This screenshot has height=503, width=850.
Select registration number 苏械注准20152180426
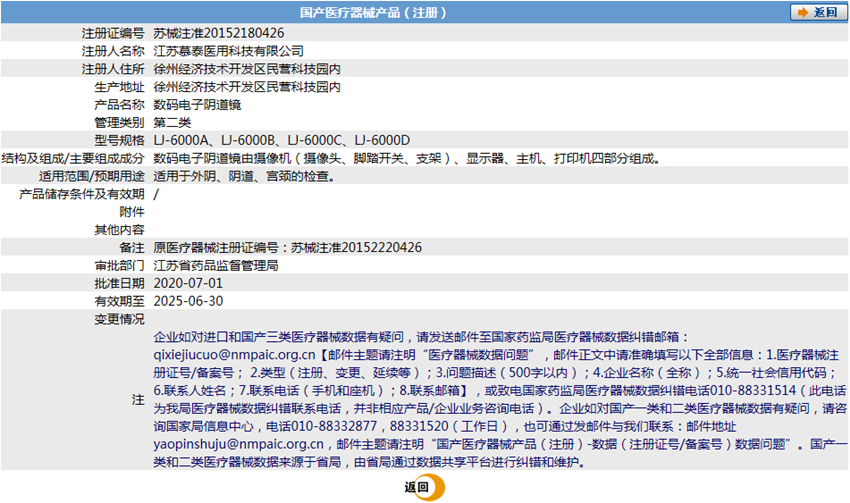point(218,33)
